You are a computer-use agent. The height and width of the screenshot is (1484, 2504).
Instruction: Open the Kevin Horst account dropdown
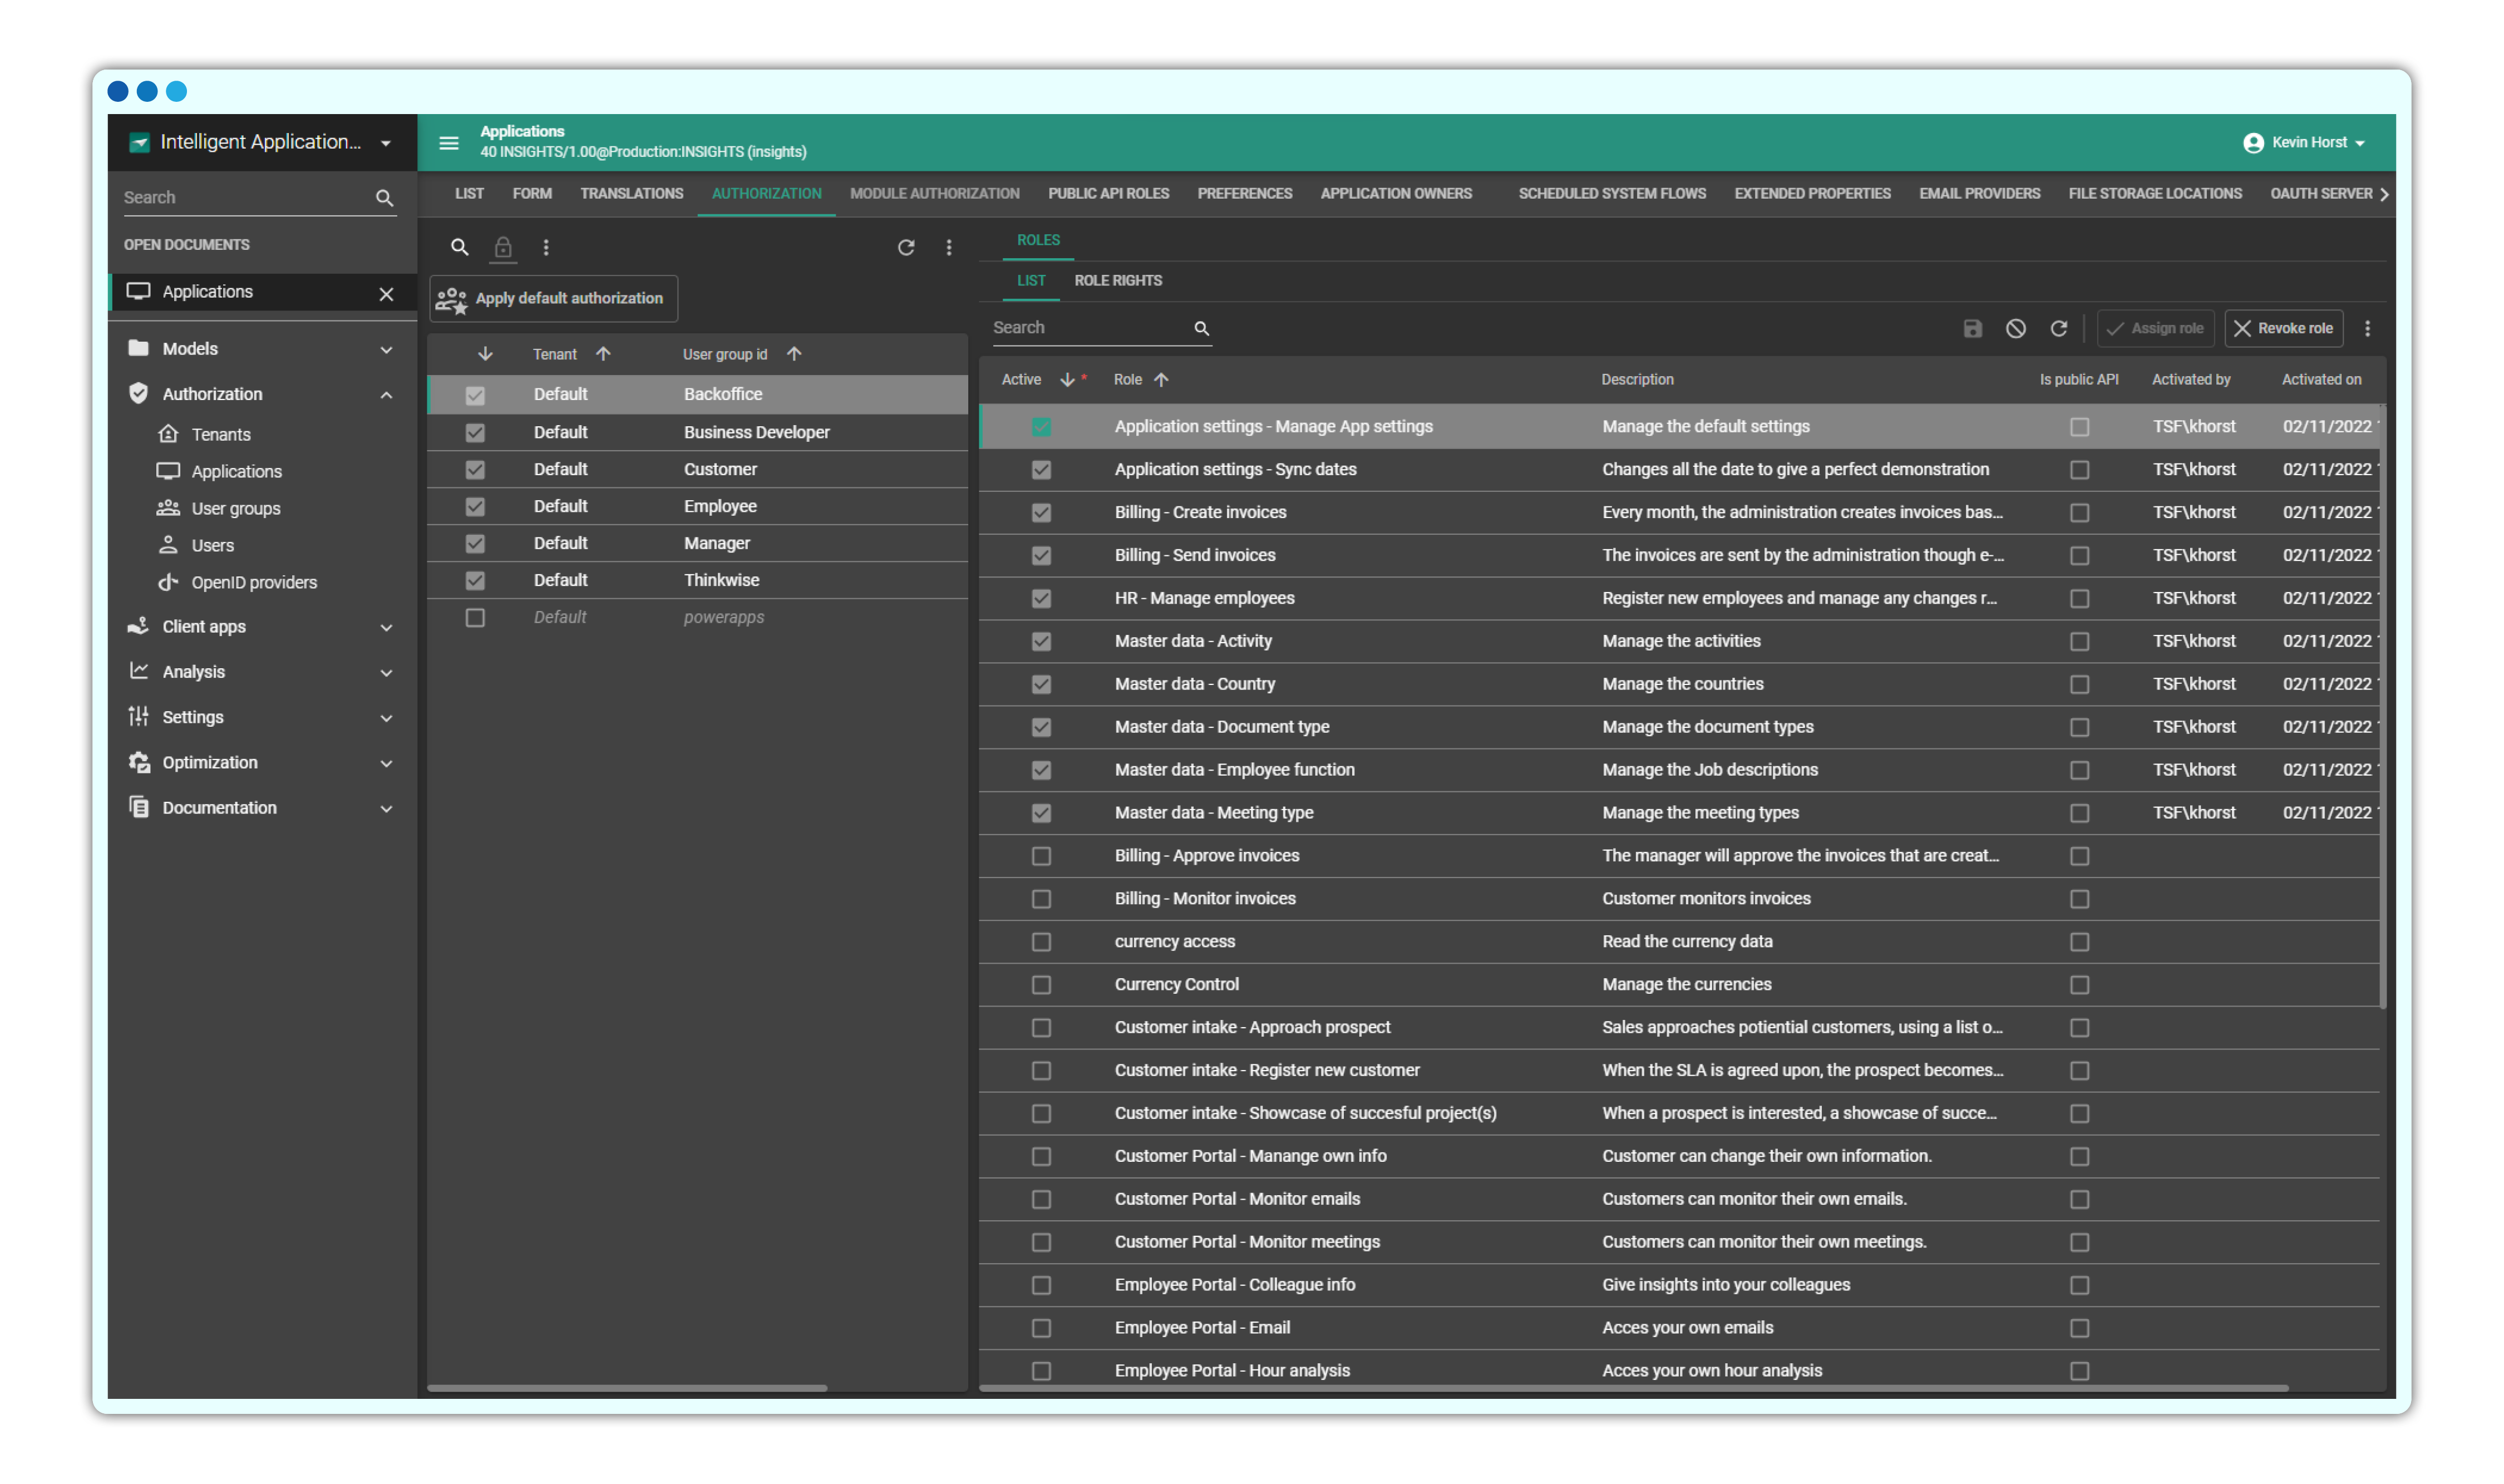[2305, 142]
